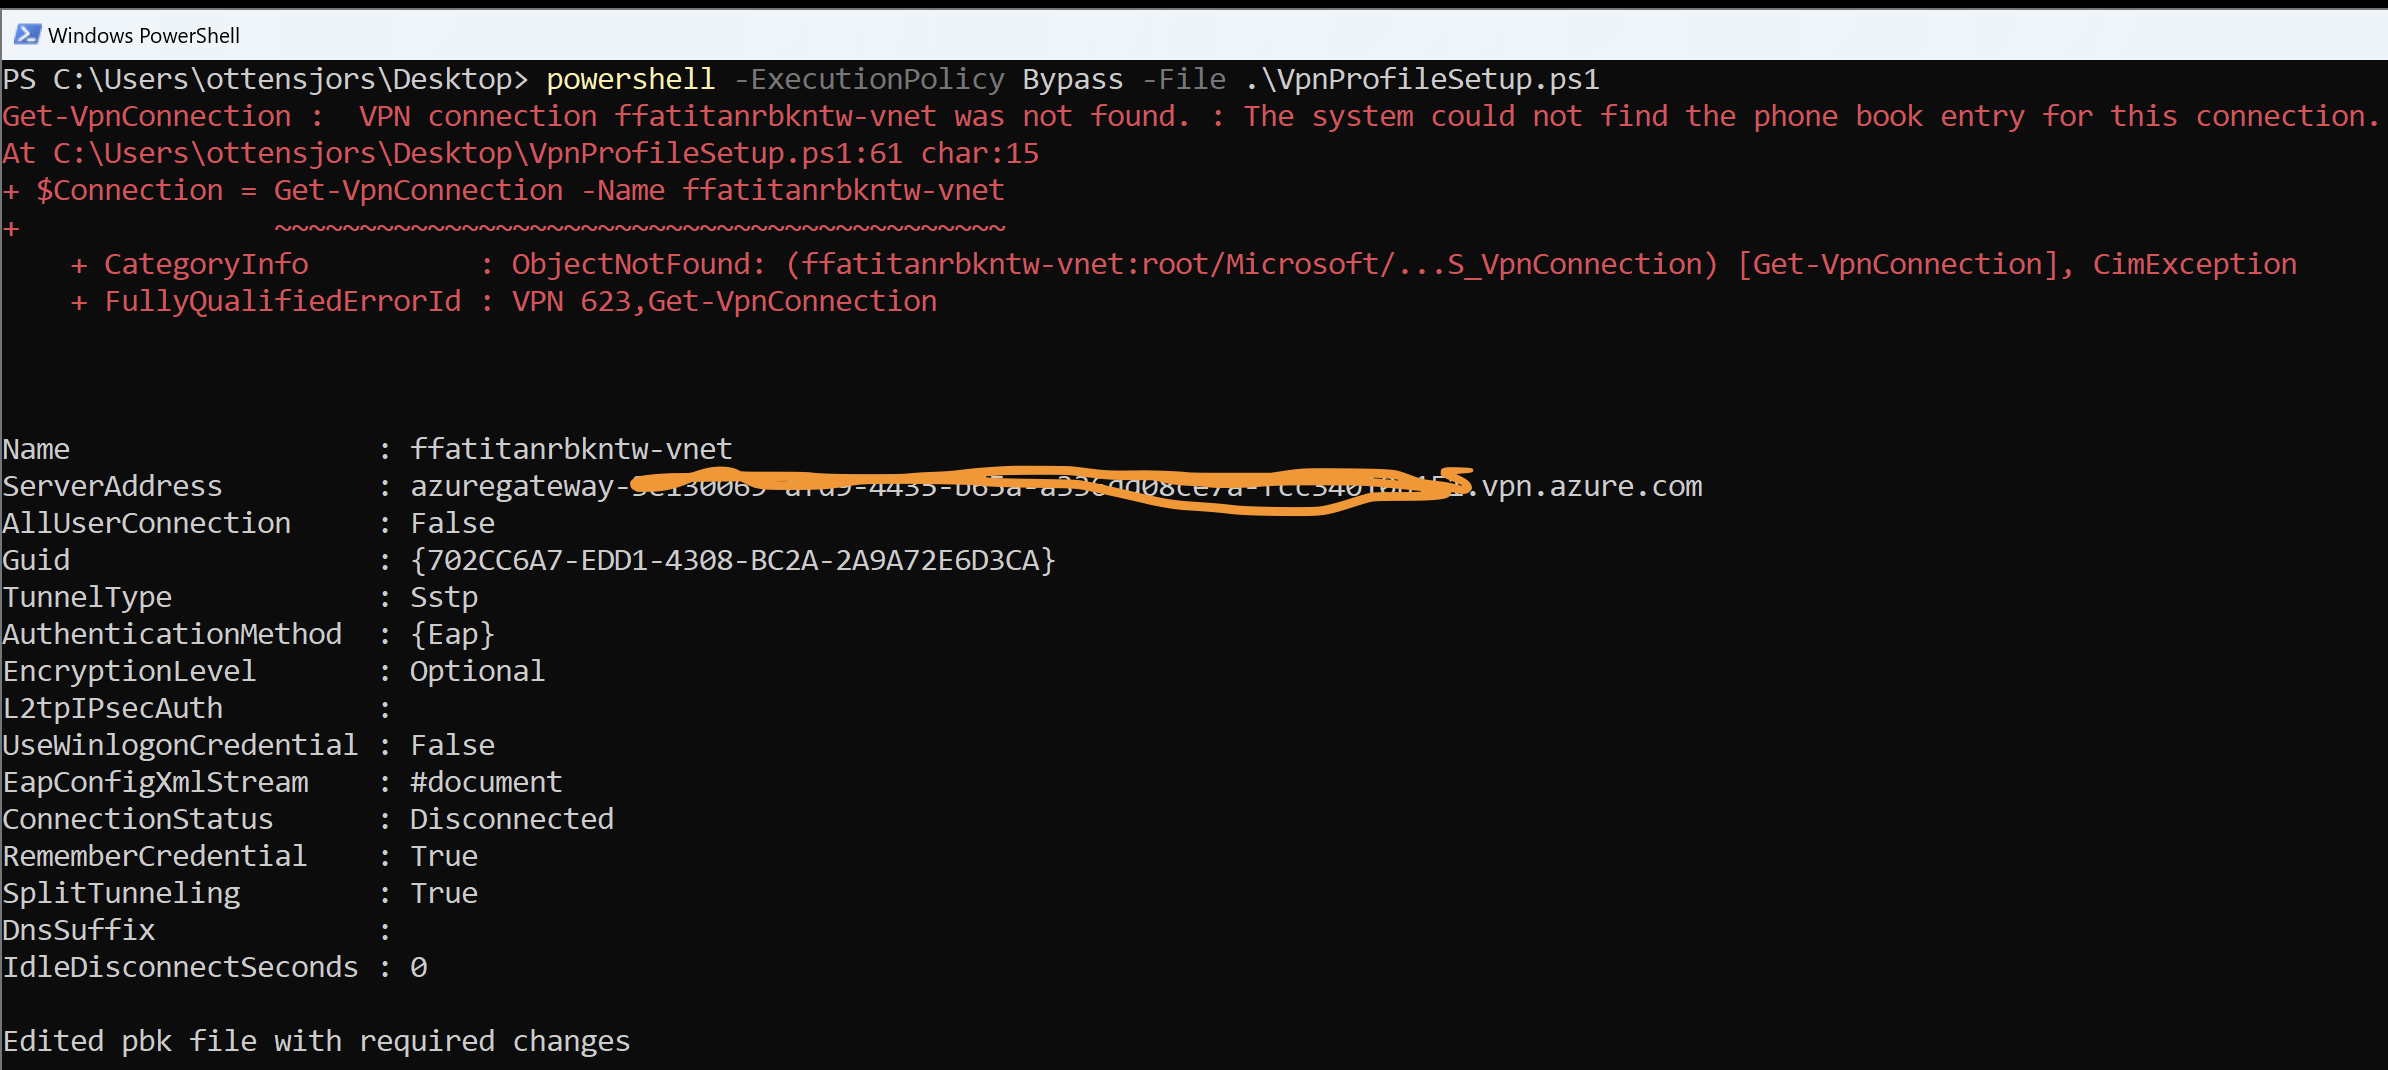Click the EapConfigXmlStream value '#document'

[486, 782]
